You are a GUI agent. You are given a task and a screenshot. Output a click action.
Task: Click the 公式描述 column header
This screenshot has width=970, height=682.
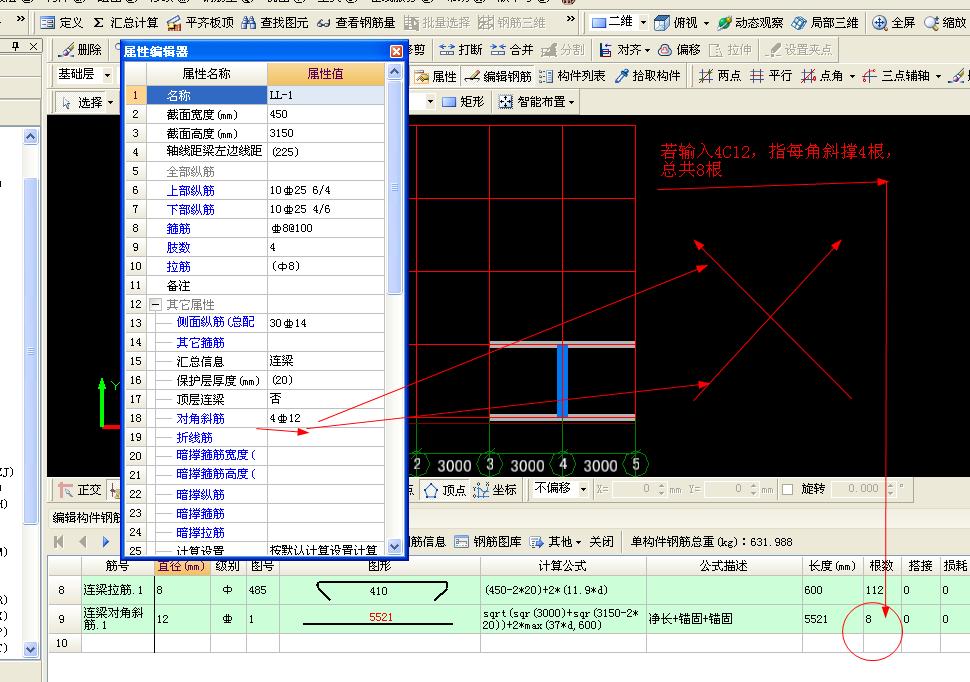point(724,566)
